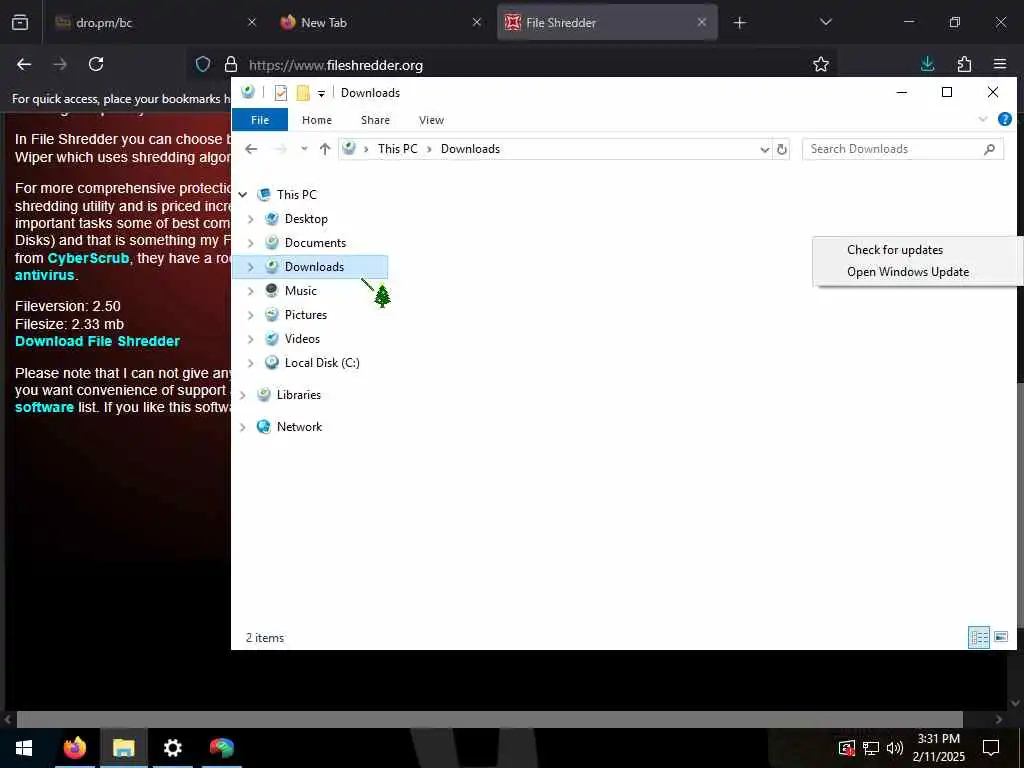Go back one page in Firefox
1024x768 pixels.
24,64
